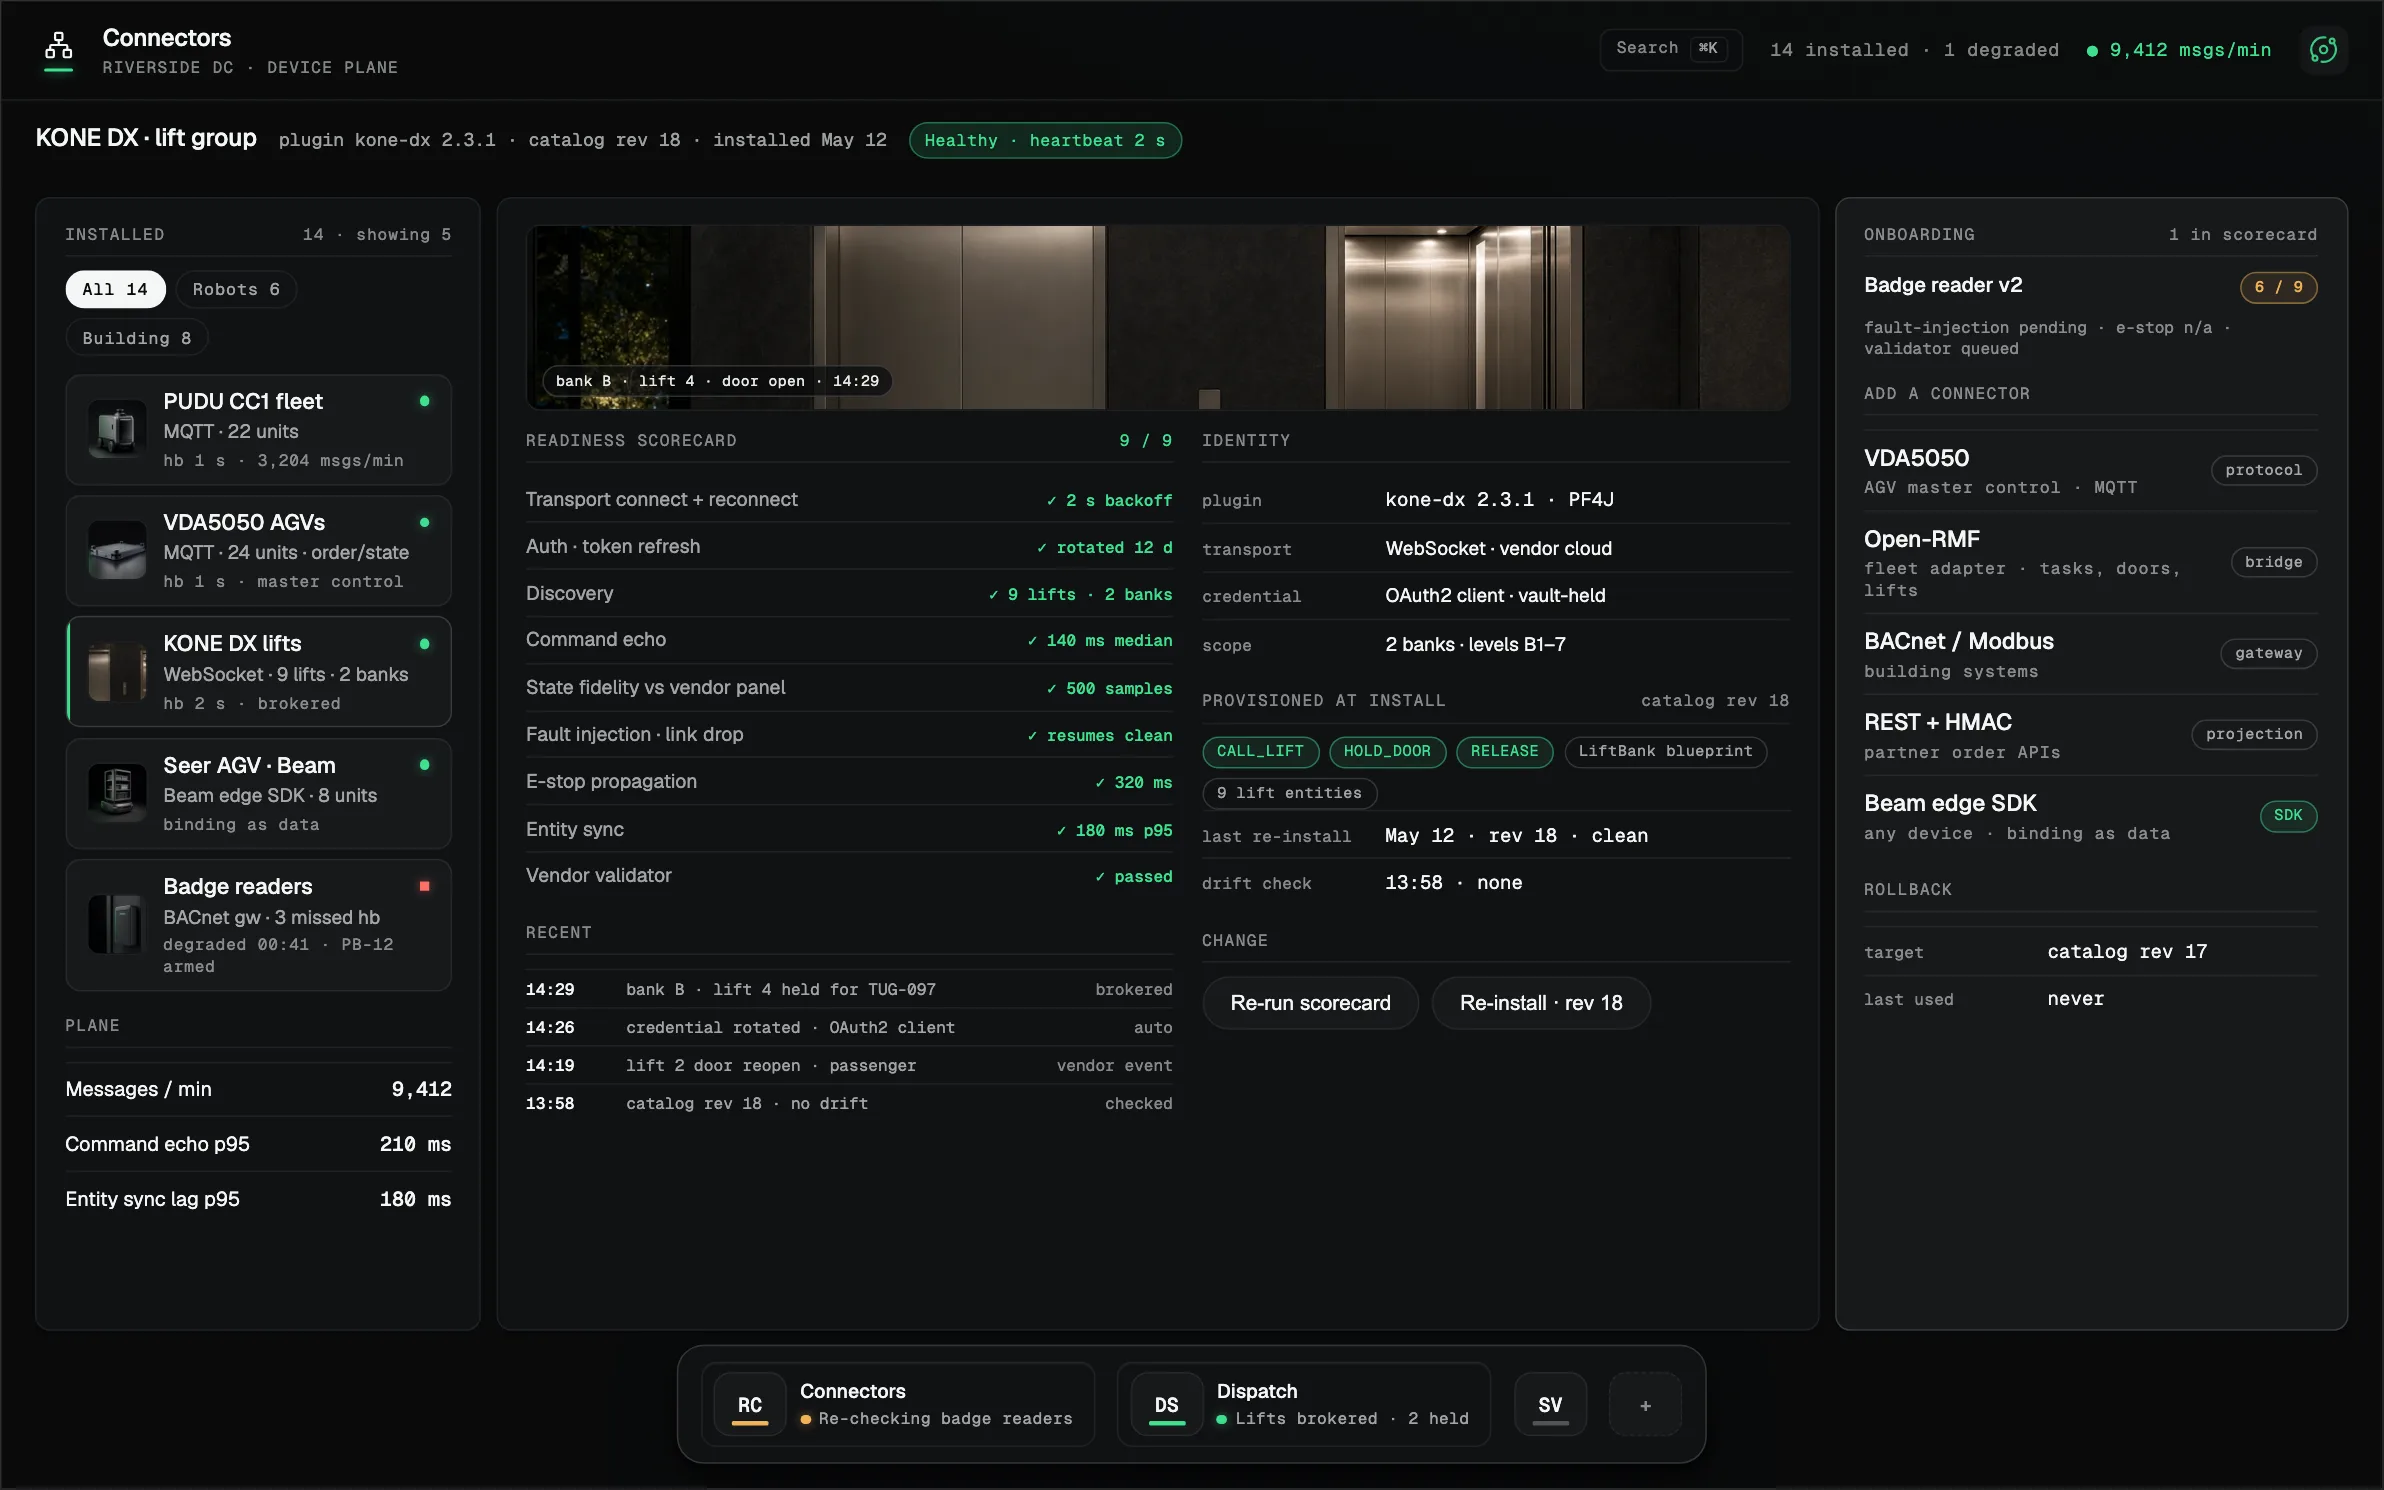Switch to the SV workspace in dock

tap(1550, 1405)
